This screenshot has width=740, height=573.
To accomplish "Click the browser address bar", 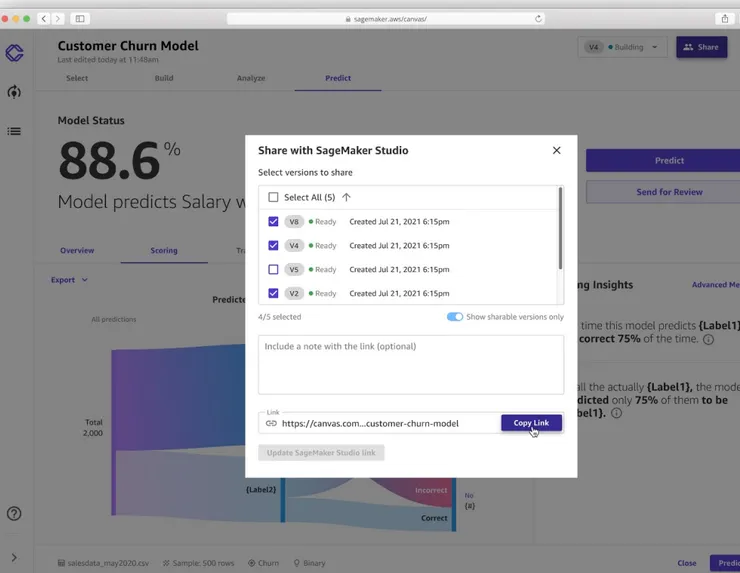I will click(386, 19).
